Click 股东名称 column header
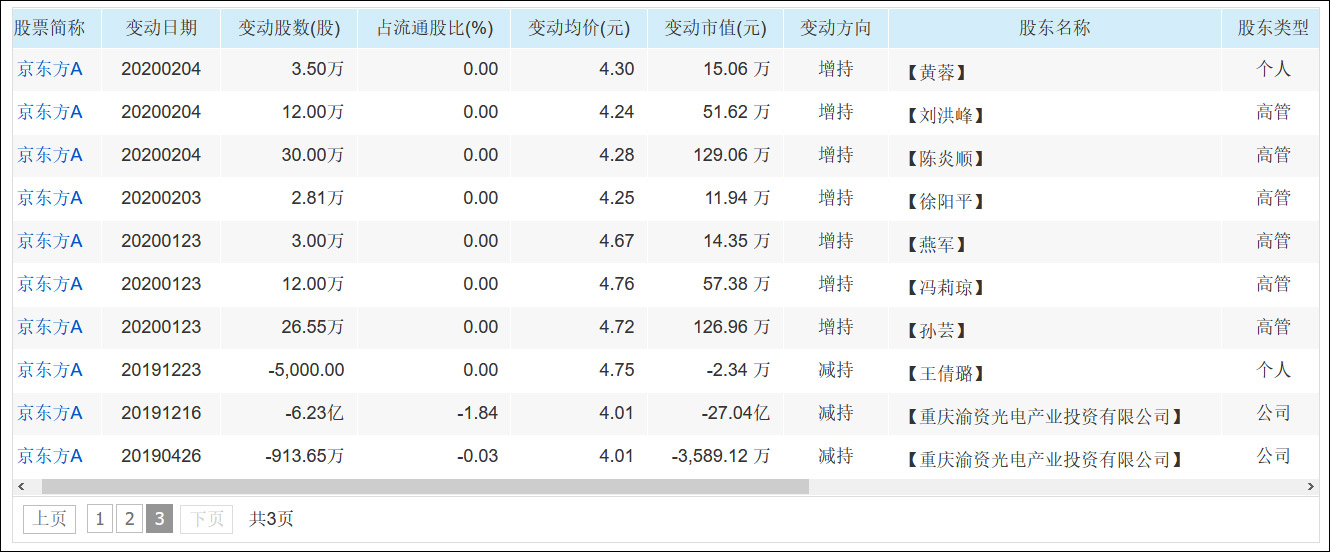The width and height of the screenshot is (1330, 552). pyautogui.click(x=1055, y=28)
